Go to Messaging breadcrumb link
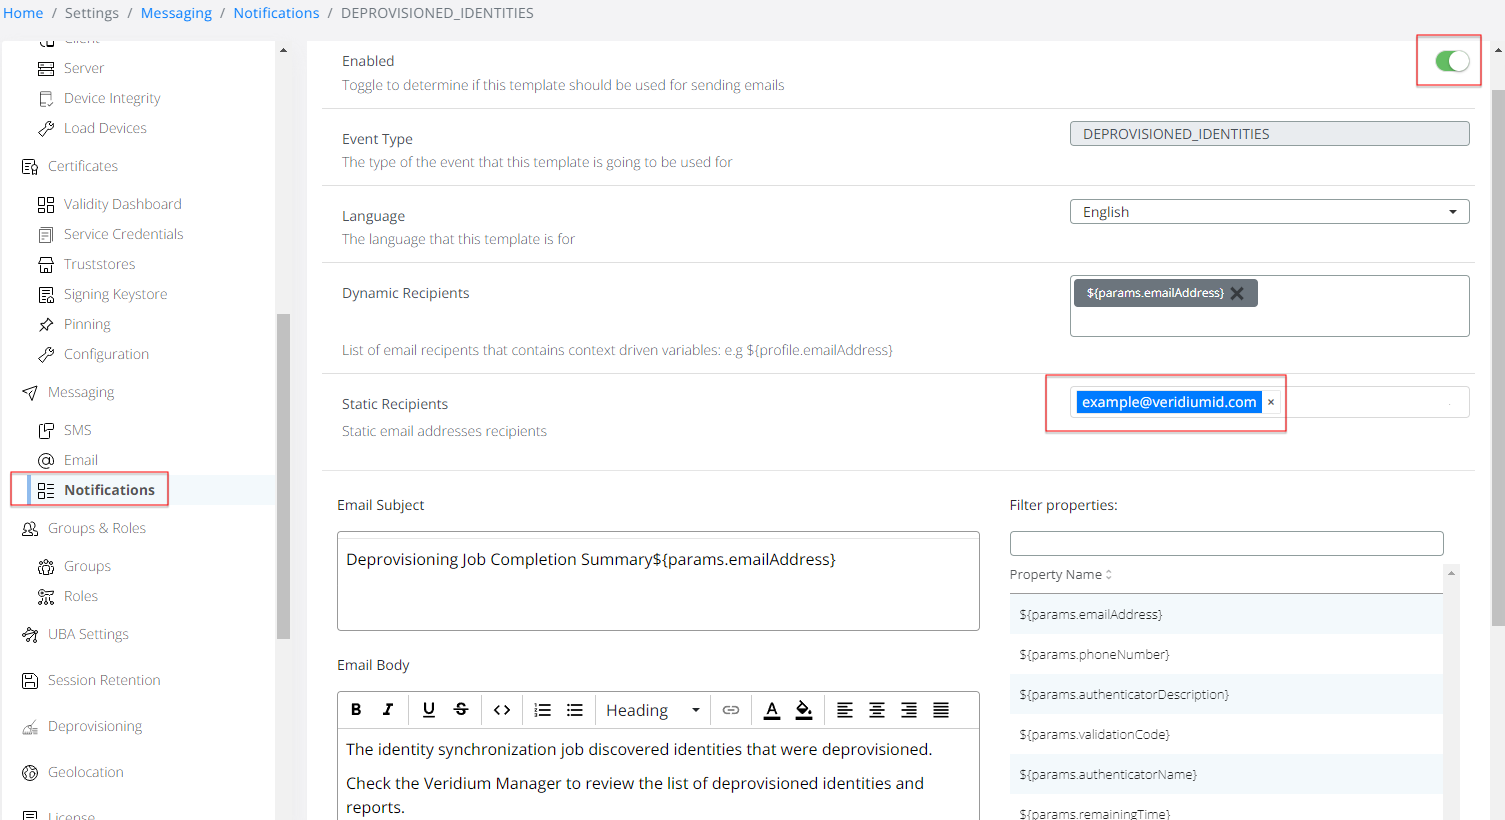Viewport: 1505px width, 820px height. 176,13
